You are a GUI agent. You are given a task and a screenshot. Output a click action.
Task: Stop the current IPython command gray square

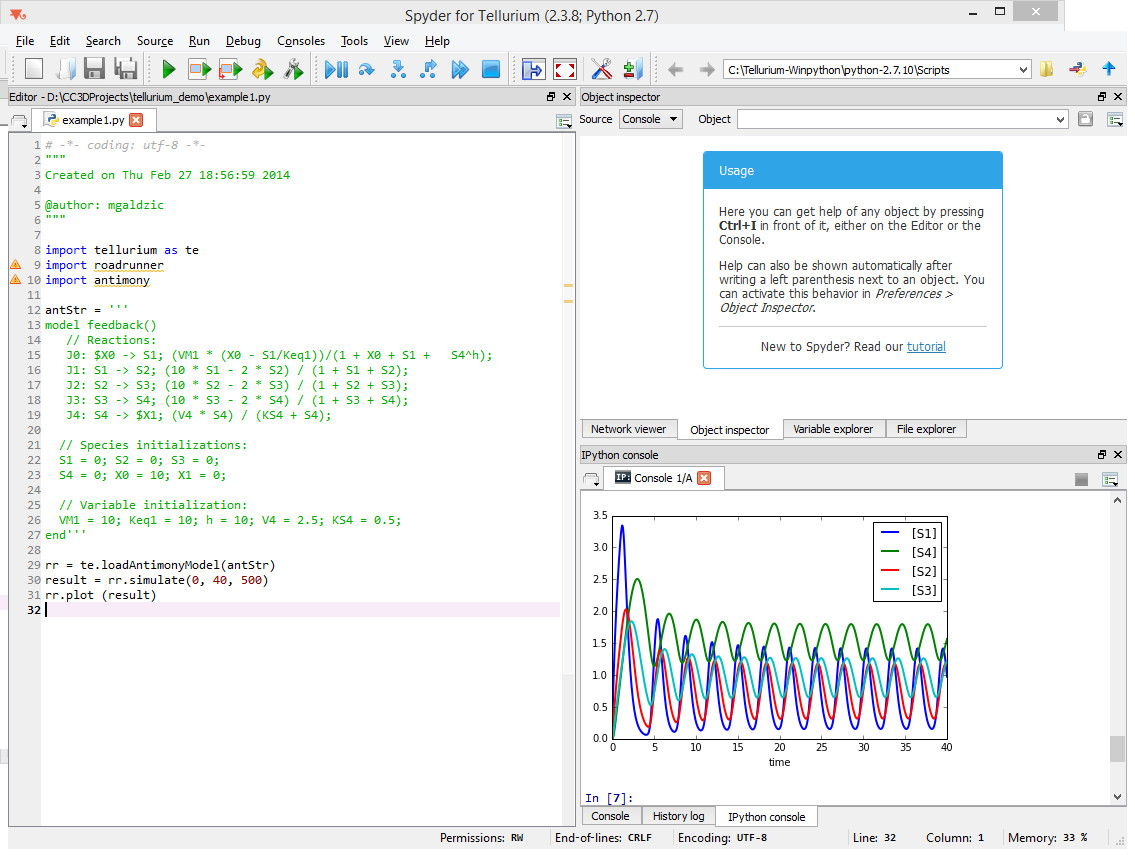coord(1081,479)
